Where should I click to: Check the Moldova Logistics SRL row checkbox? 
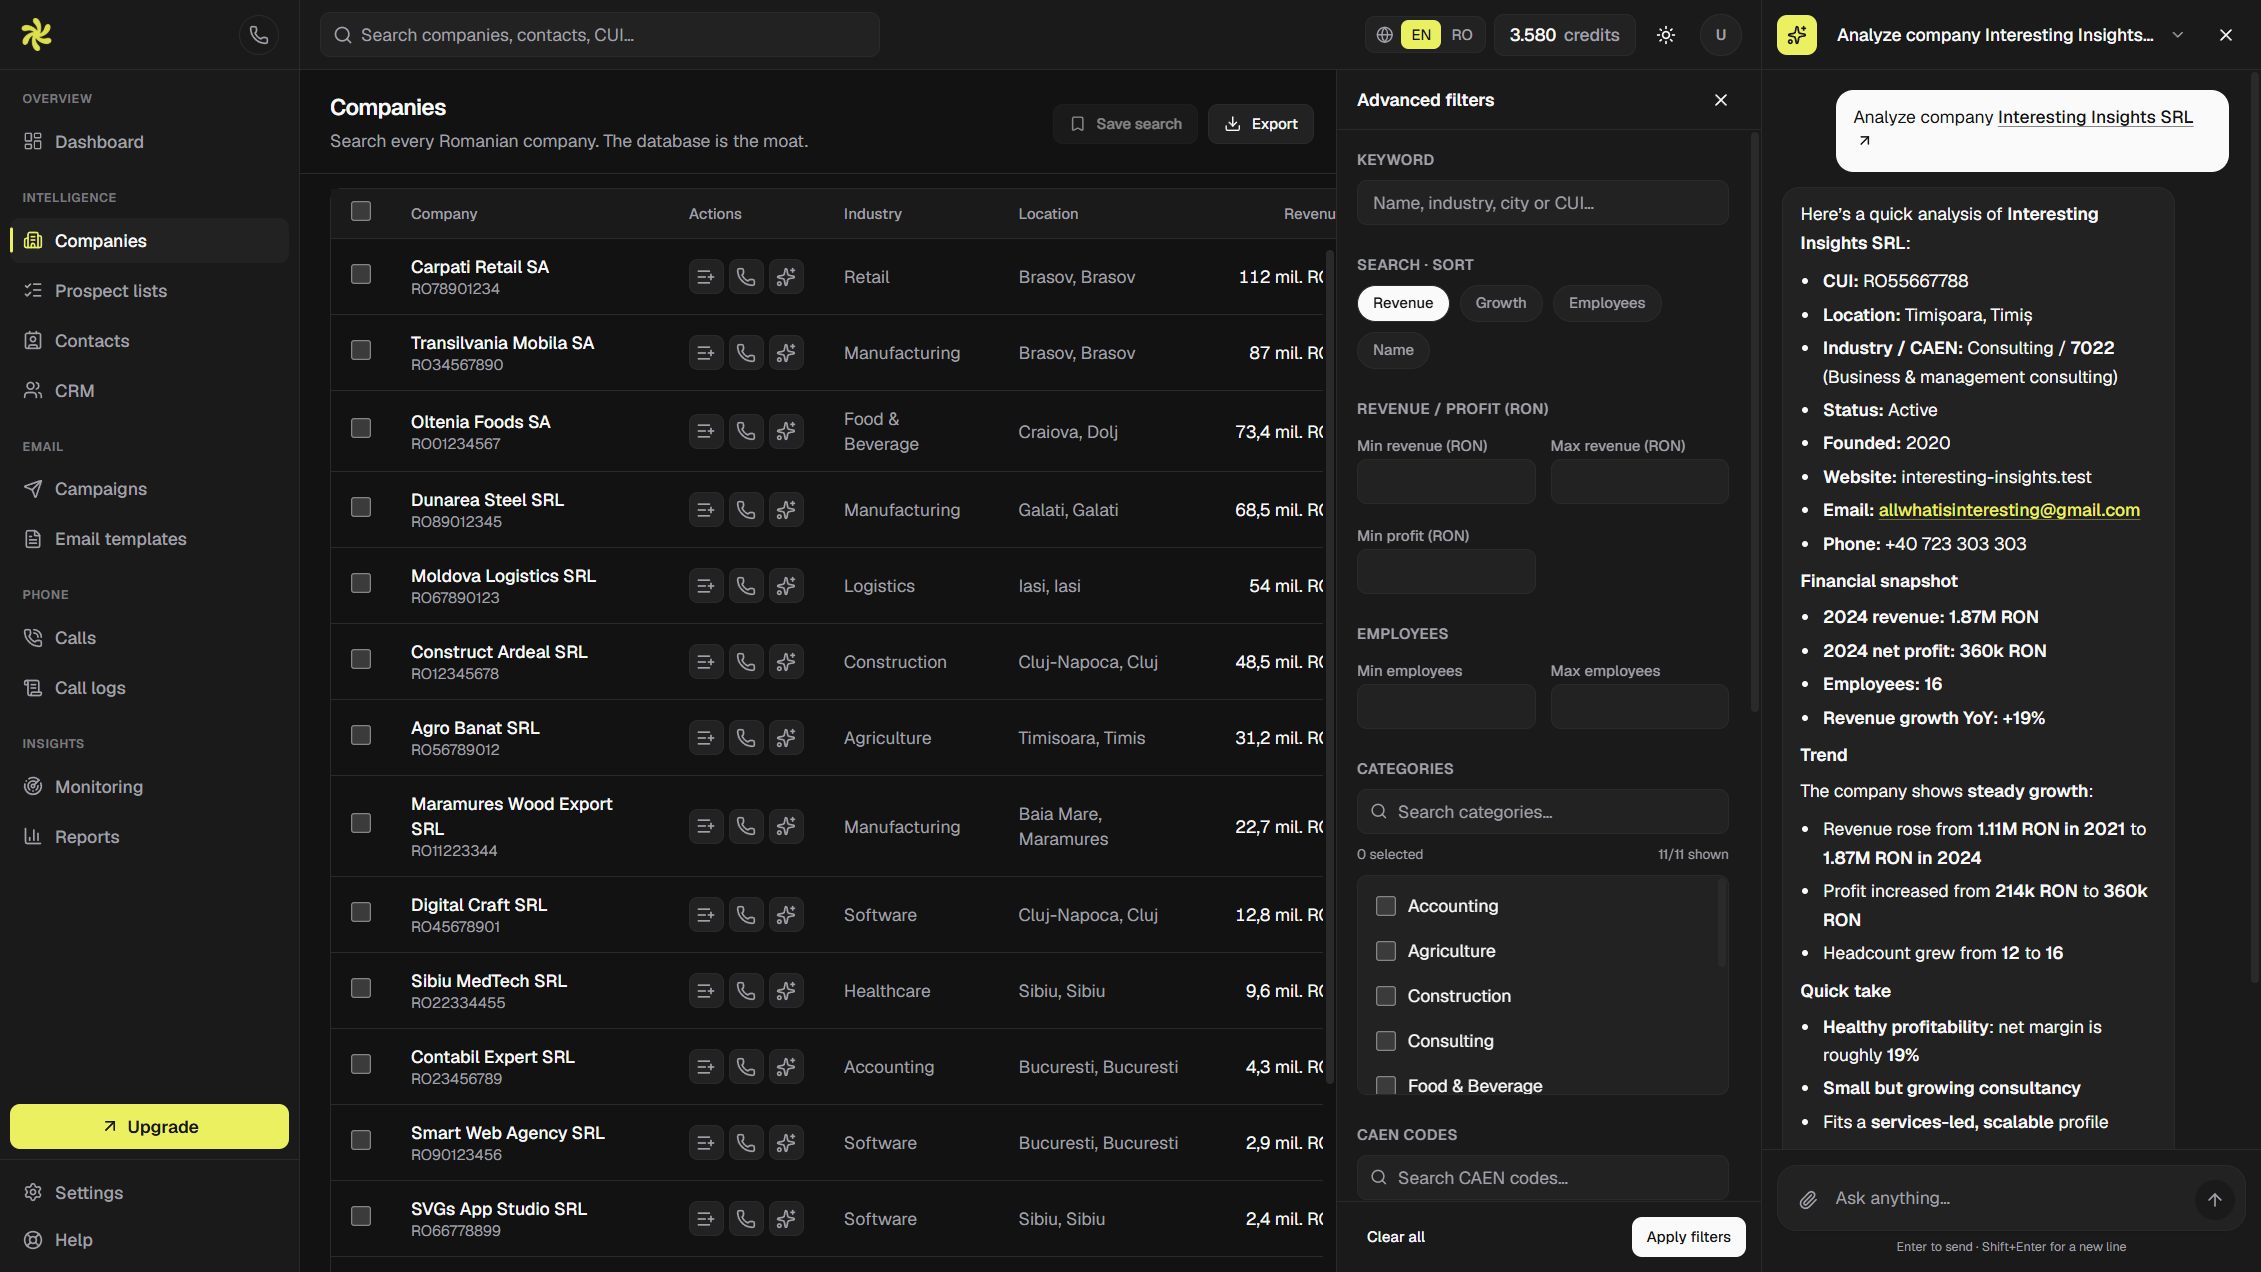coord(361,583)
